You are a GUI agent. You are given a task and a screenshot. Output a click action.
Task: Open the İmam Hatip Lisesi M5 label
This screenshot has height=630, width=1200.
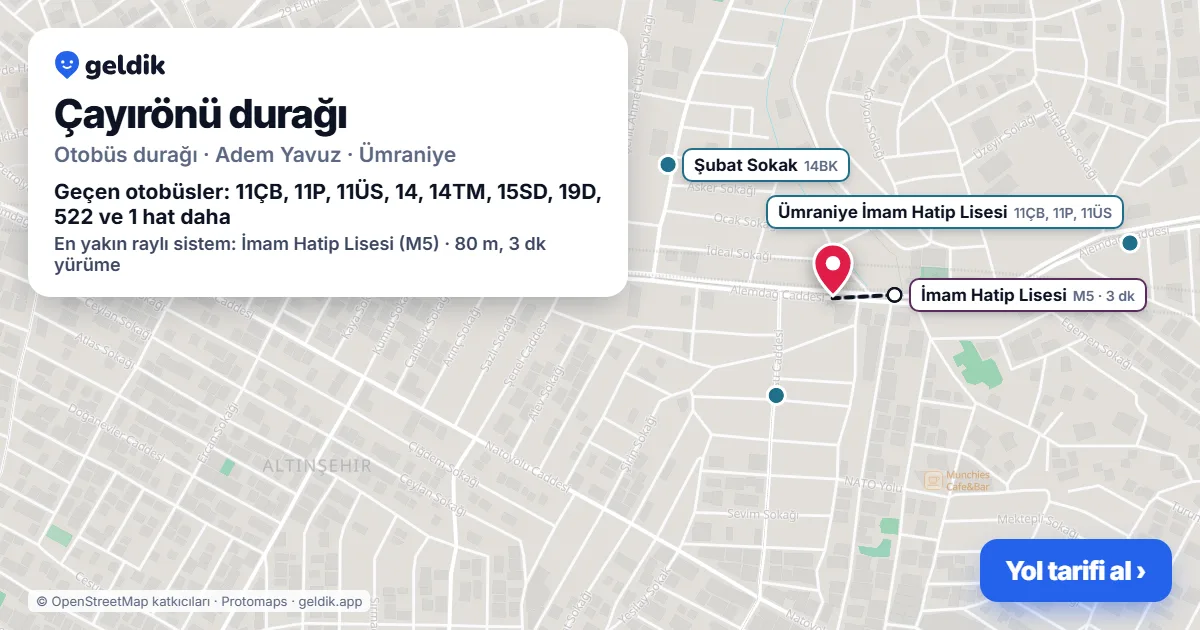coord(1027,295)
